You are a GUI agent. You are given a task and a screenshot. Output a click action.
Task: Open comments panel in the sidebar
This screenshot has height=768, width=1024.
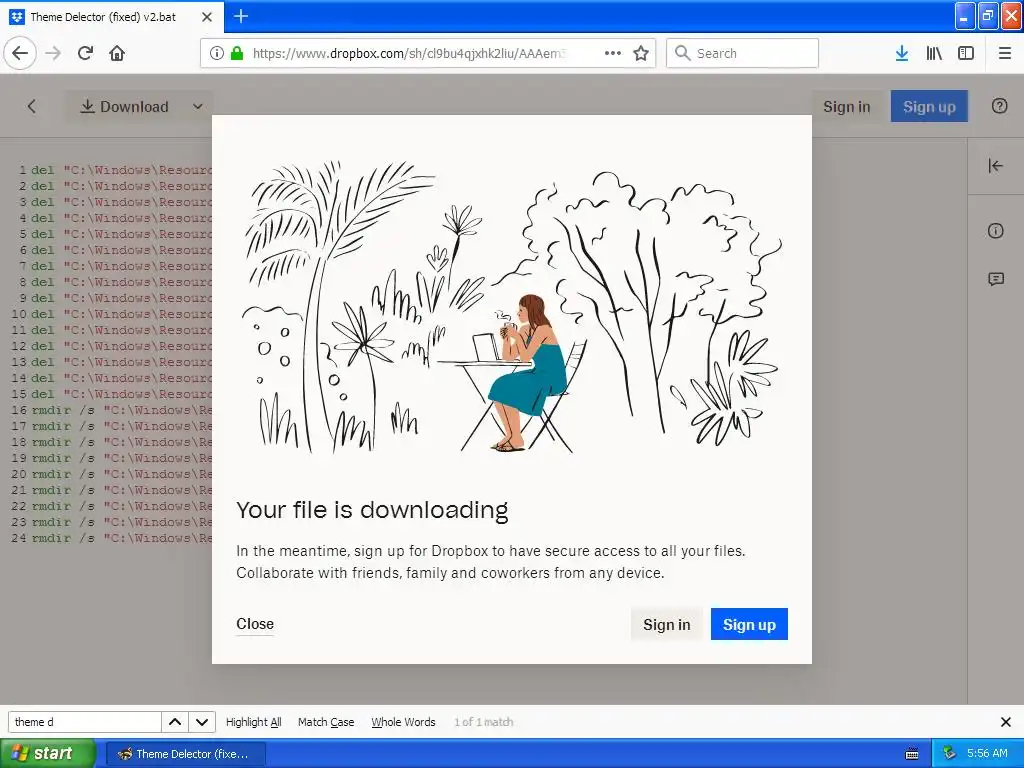995,280
